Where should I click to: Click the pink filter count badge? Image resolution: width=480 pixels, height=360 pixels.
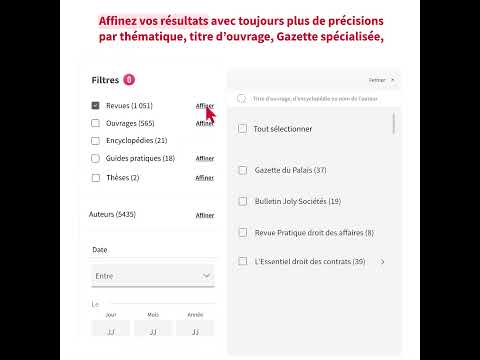[x=129, y=80]
